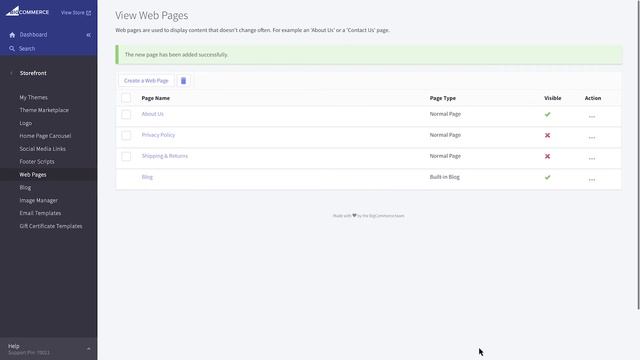Toggle the select-all pages checkbox

coord(126,98)
